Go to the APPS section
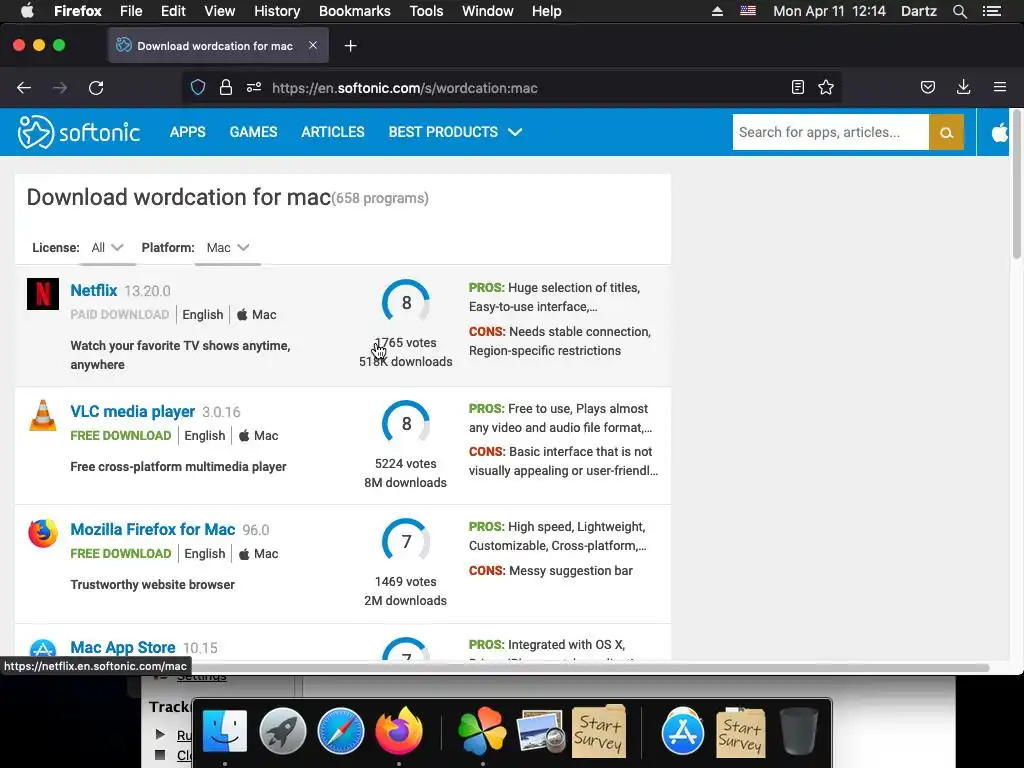 187,132
